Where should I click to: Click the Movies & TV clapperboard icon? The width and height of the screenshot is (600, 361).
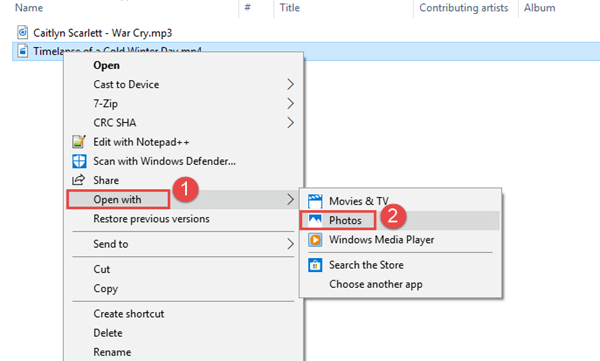tap(315, 201)
